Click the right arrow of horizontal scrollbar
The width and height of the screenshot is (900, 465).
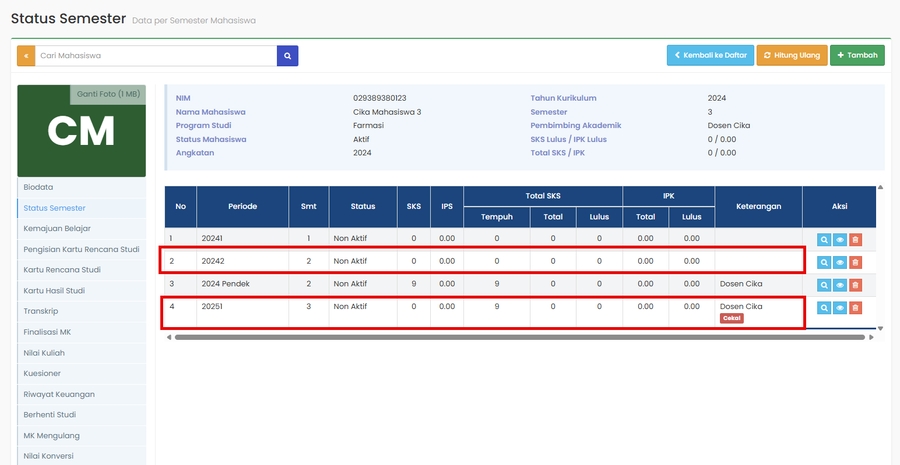pos(871,338)
